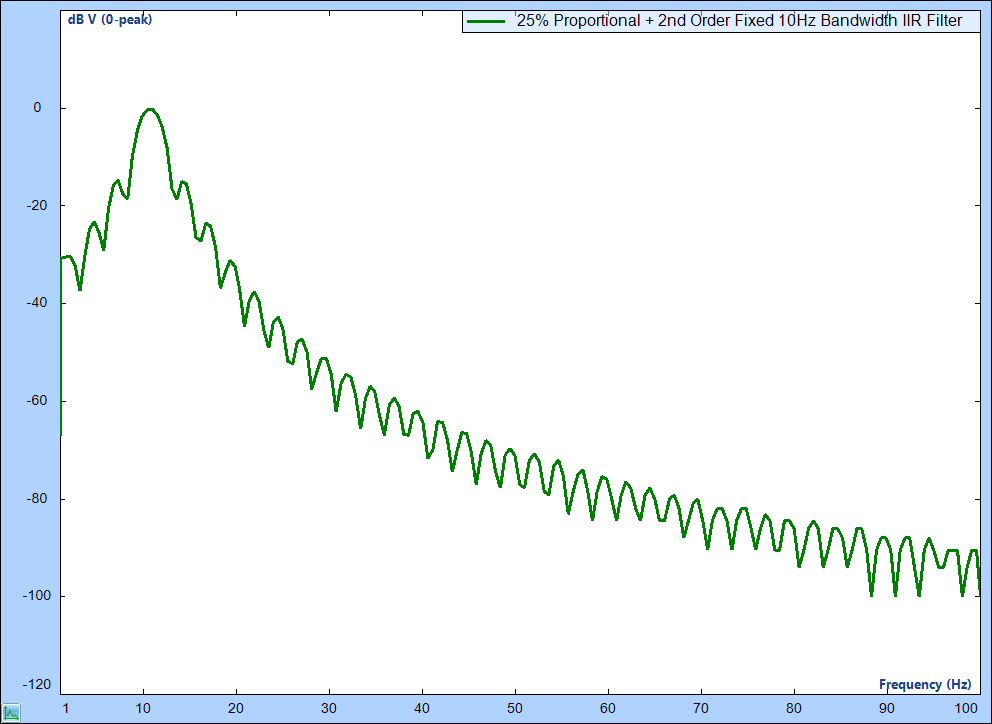
Task: Click the x-axis value 70
Action: 701,708
